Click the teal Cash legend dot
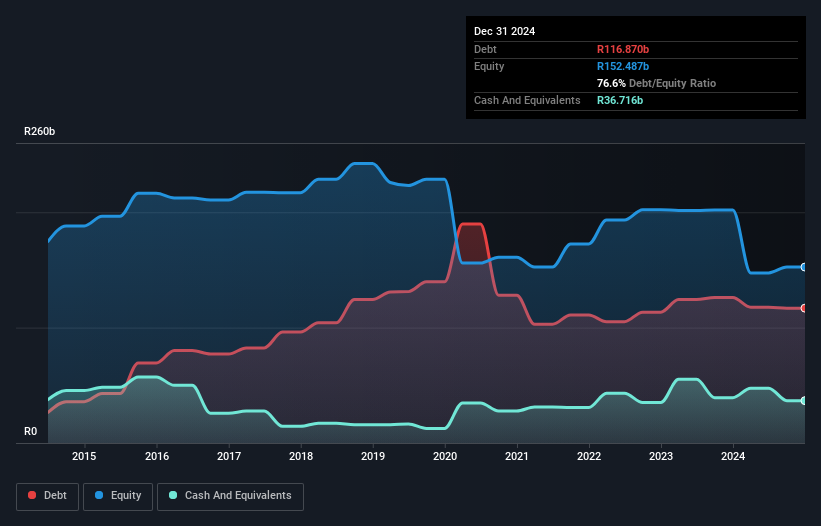 tap(173, 495)
